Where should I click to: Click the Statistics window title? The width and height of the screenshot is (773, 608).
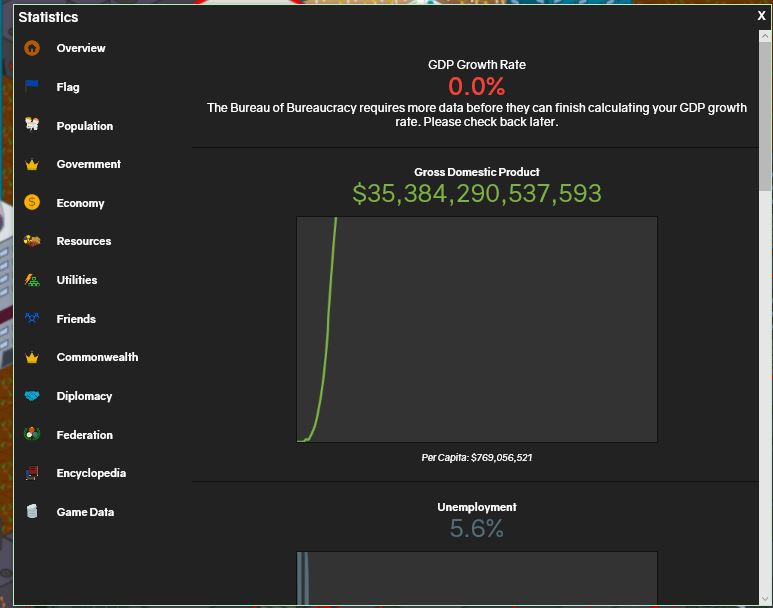[x=48, y=17]
